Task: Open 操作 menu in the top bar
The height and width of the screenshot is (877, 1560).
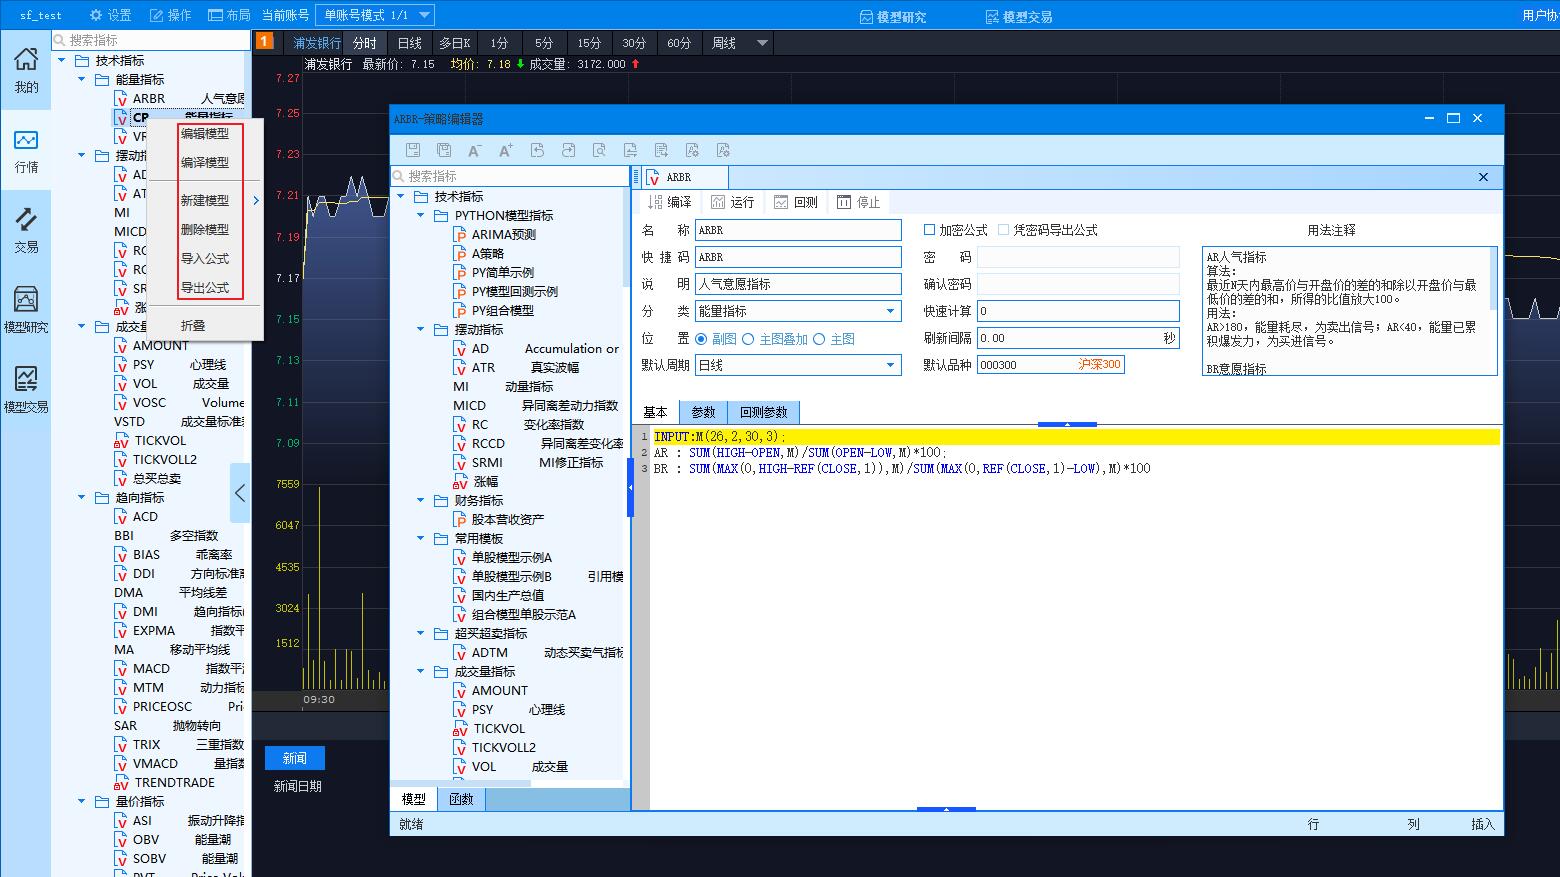Action: click(x=170, y=15)
